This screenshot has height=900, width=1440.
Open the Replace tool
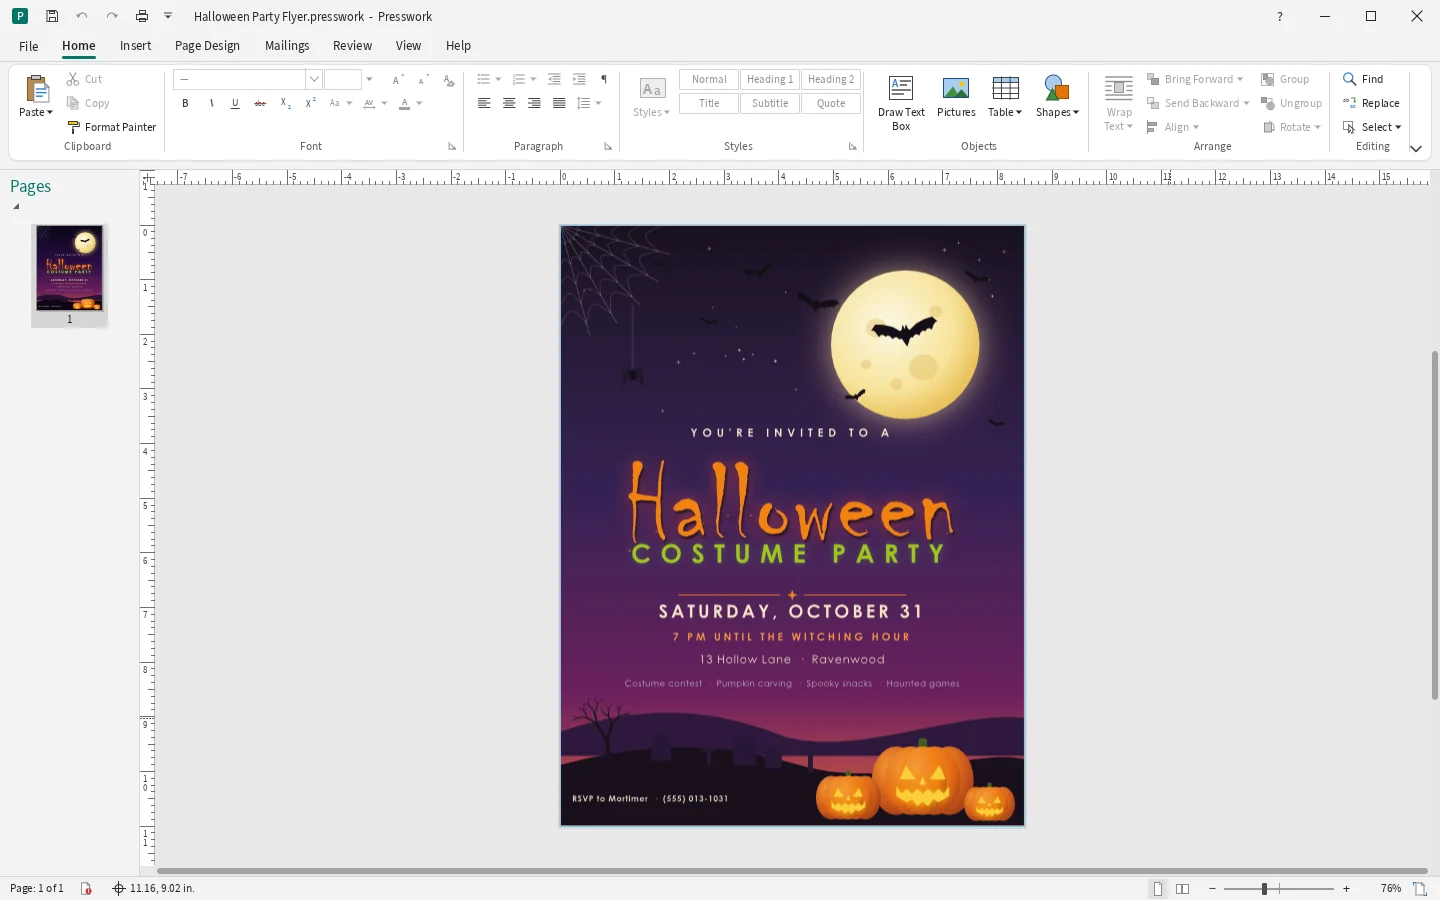pyautogui.click(x=1371, y=103)
